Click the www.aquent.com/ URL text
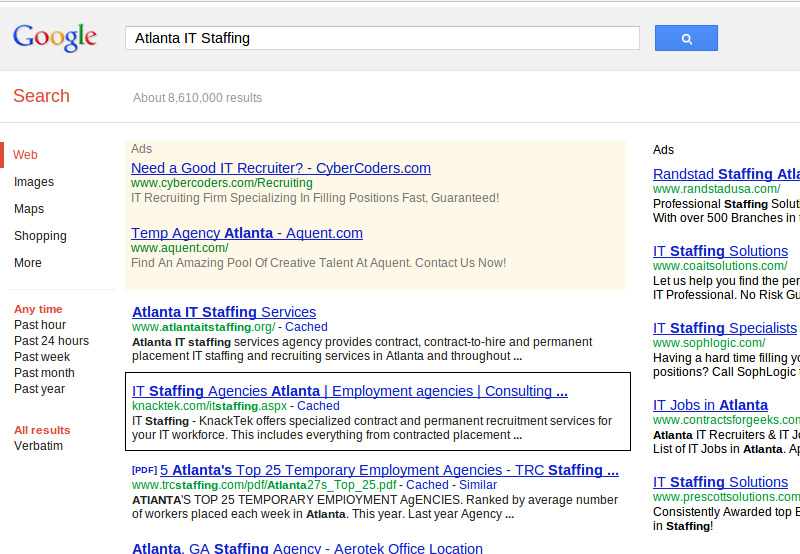 (x=180, y=248)
